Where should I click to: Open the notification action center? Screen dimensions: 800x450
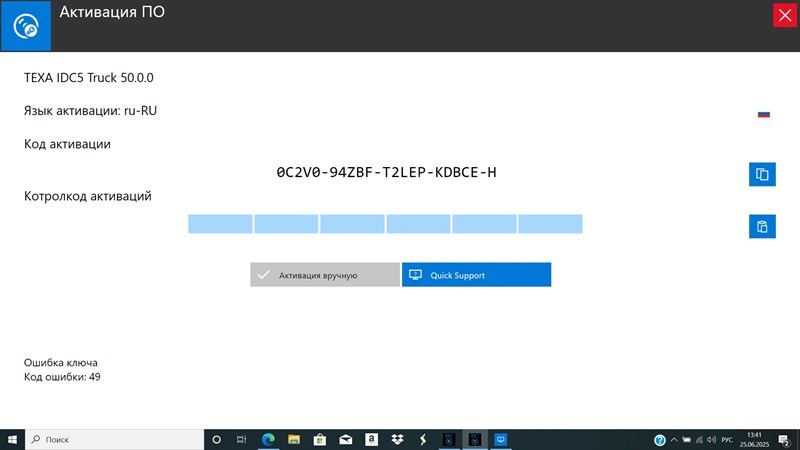[784, 440]
